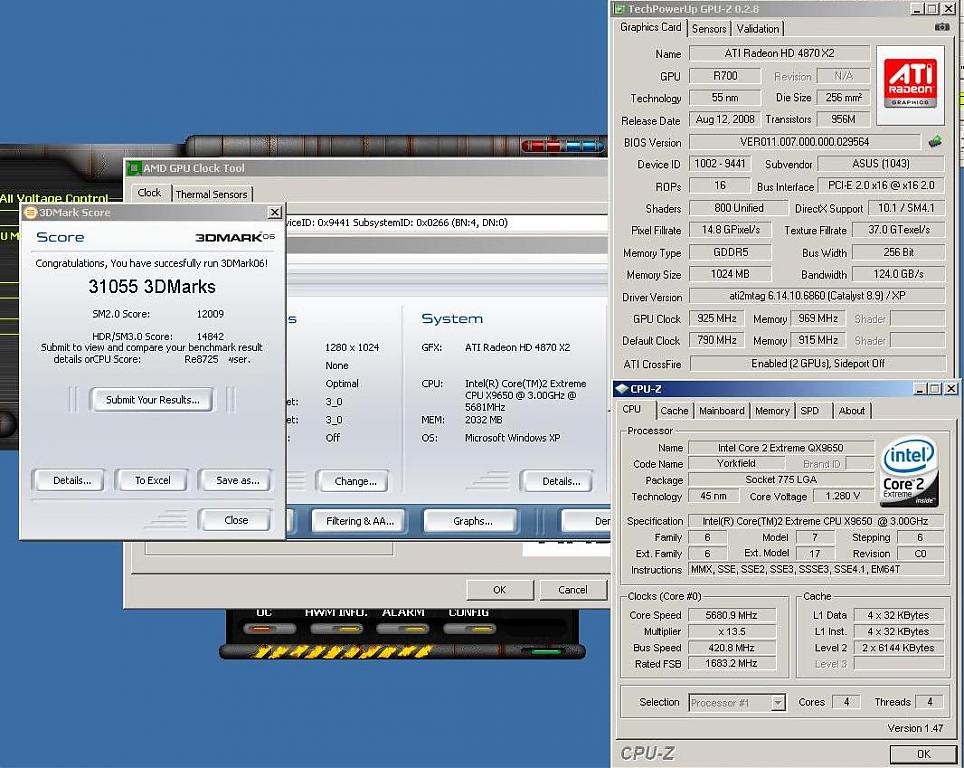Select the Clock tab in GPU Clock Tool

(x=149, y=192)
